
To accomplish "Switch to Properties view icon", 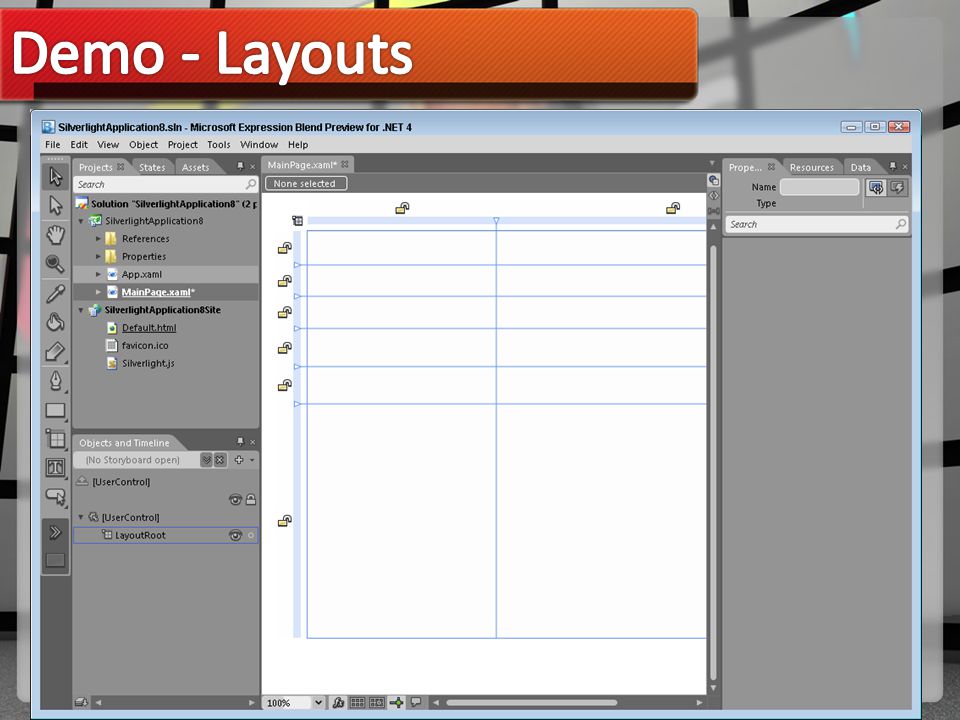I will pyautogui.click(x=876, y=188).
